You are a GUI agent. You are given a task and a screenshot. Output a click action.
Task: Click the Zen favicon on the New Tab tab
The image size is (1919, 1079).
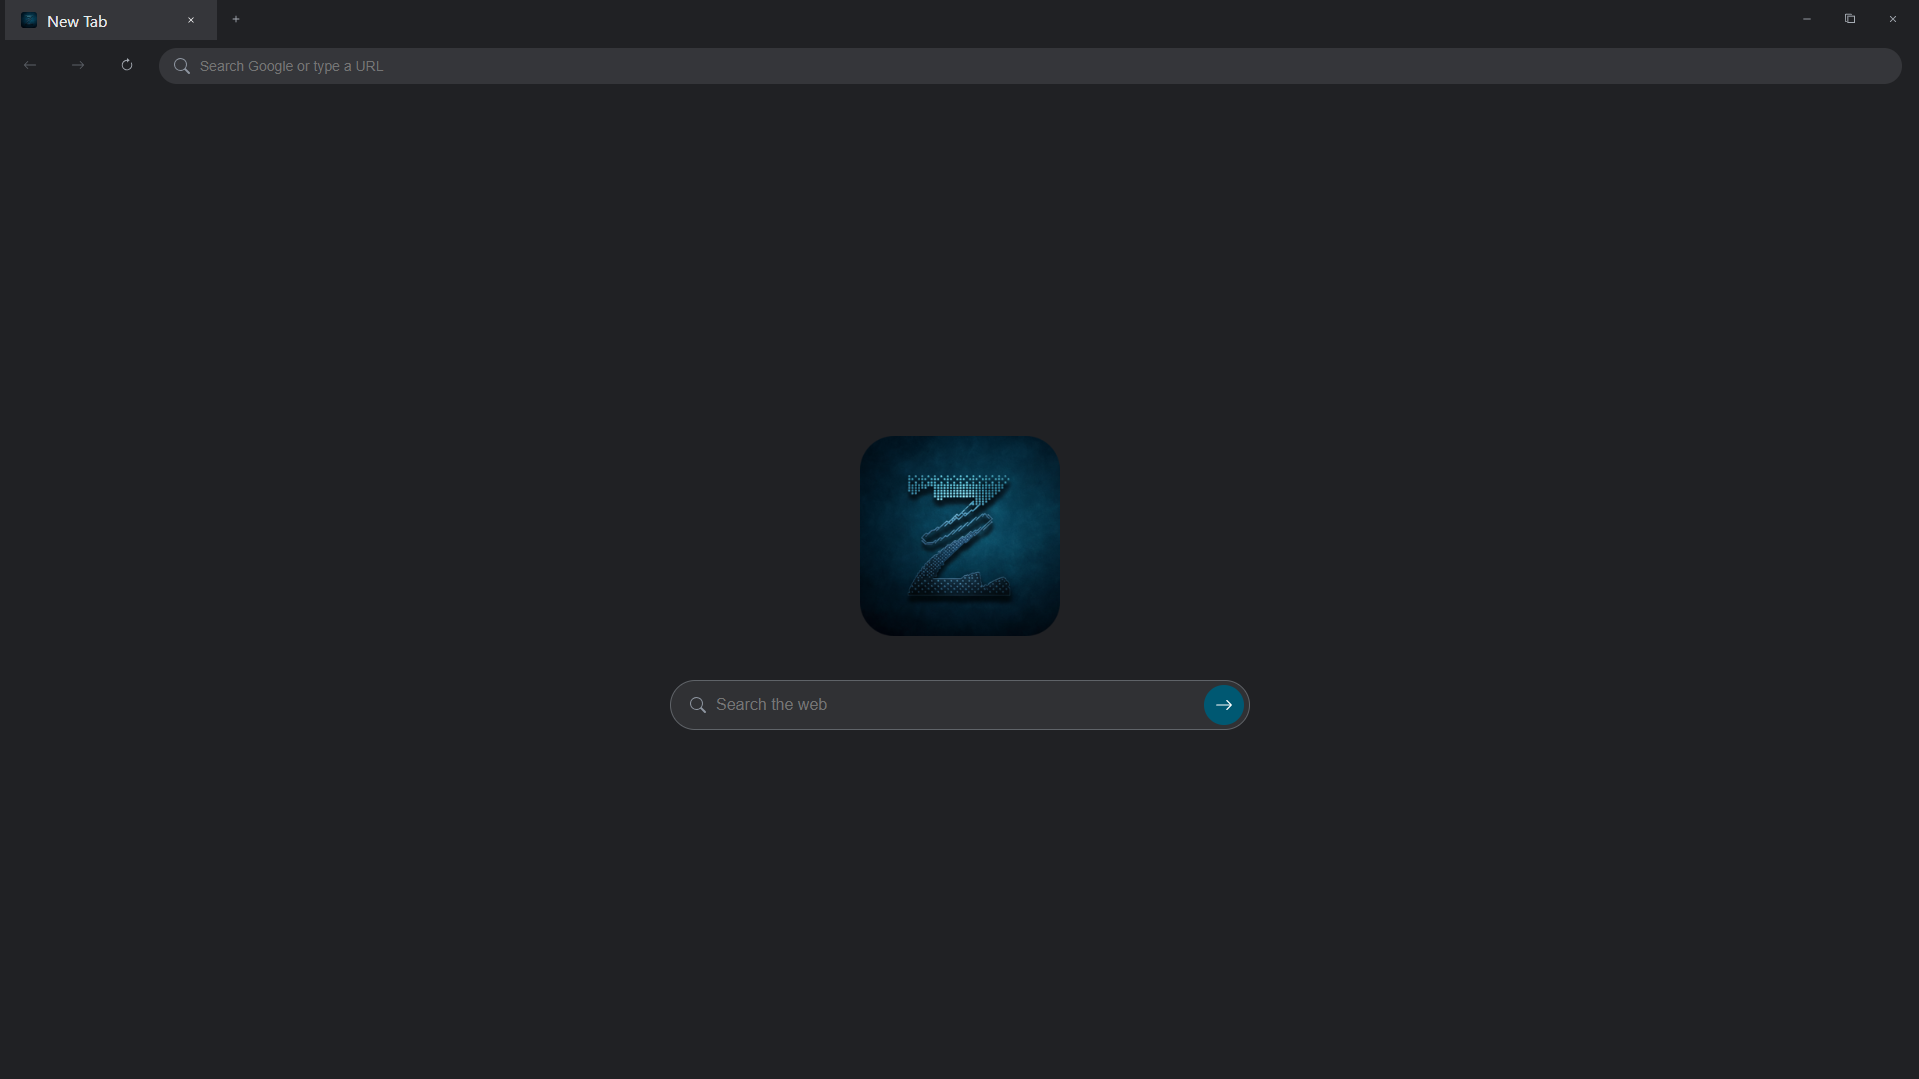[x=27, y=20]
